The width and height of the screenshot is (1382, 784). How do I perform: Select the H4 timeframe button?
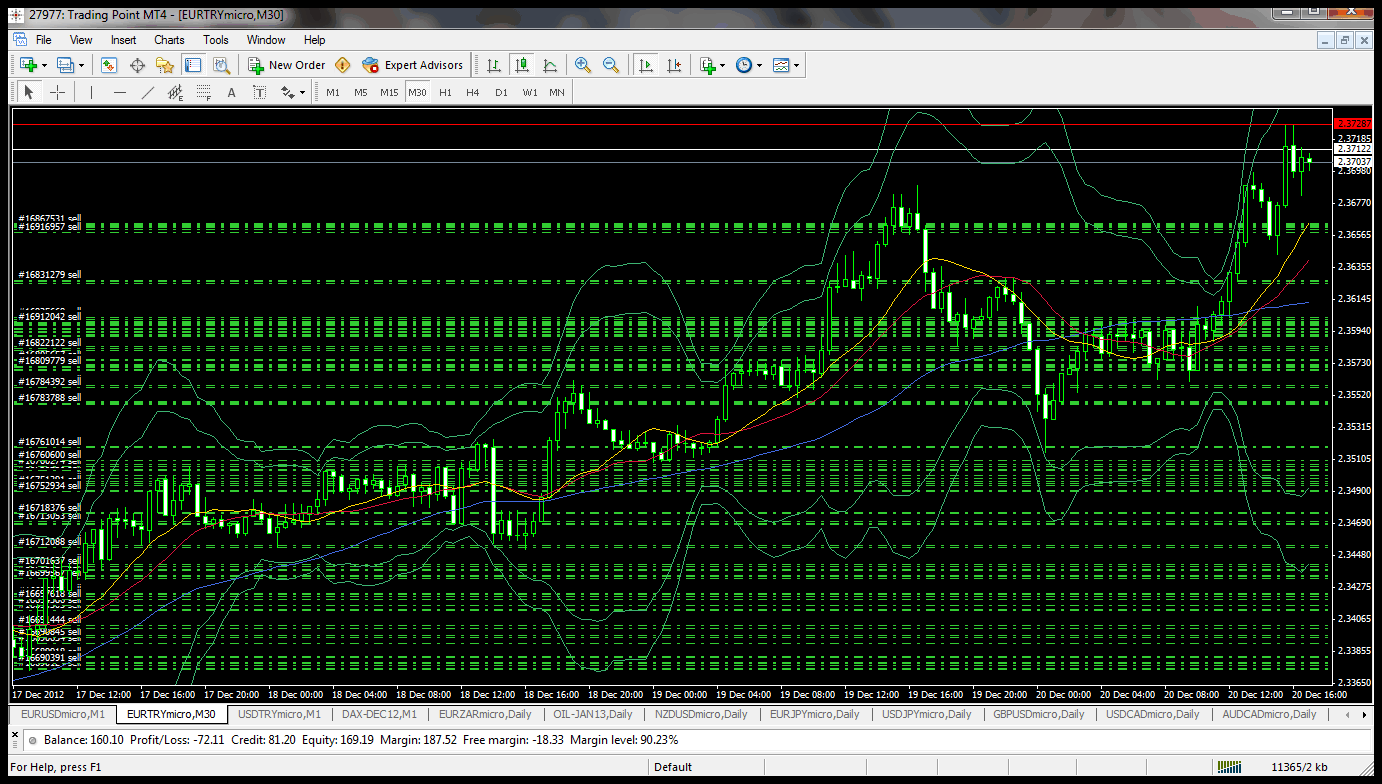tap(473, 92)
